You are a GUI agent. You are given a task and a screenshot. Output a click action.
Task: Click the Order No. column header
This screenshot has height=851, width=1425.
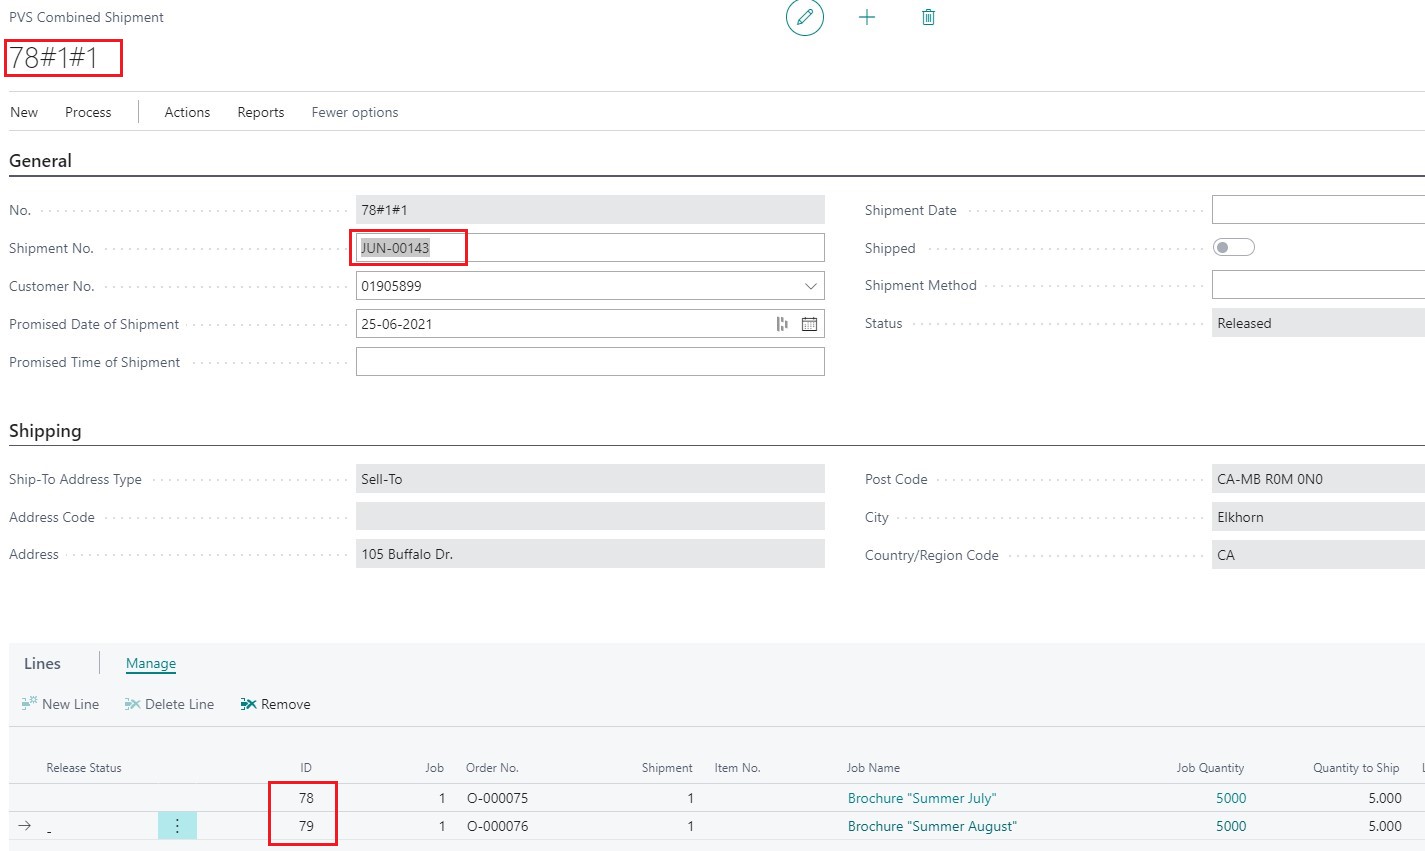492,768
